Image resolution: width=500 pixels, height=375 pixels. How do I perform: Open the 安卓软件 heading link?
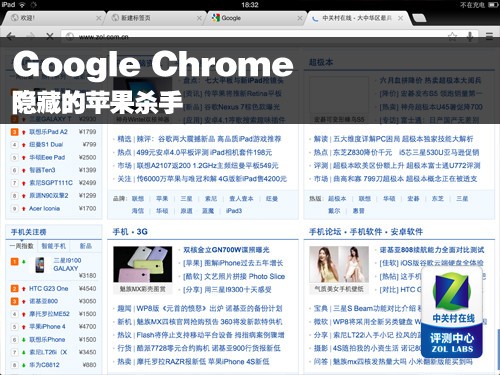pyautogui.click(x=407, y=232)
